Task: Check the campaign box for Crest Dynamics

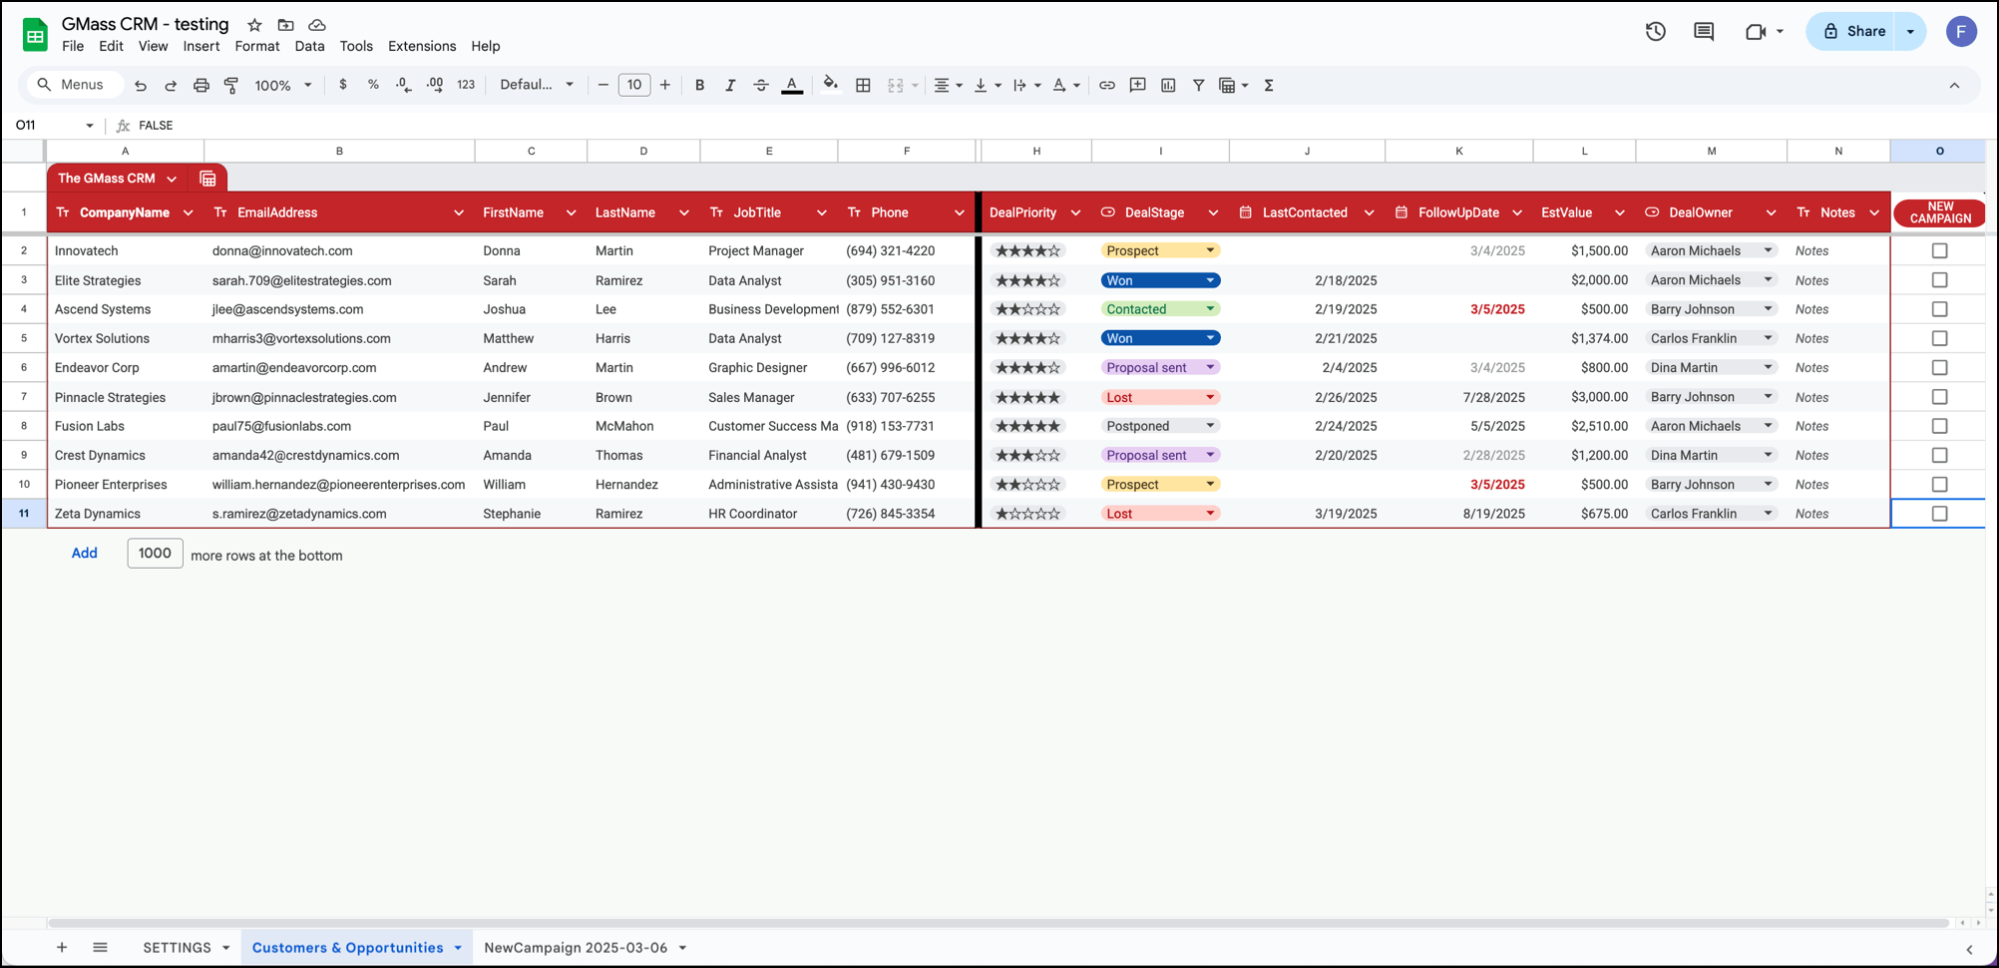Action: click(x=1939, y=455)
